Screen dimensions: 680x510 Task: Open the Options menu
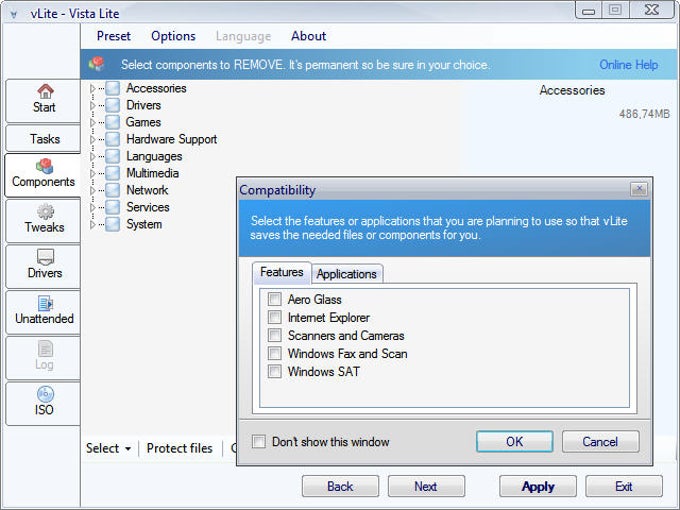[x=173, y=36]
